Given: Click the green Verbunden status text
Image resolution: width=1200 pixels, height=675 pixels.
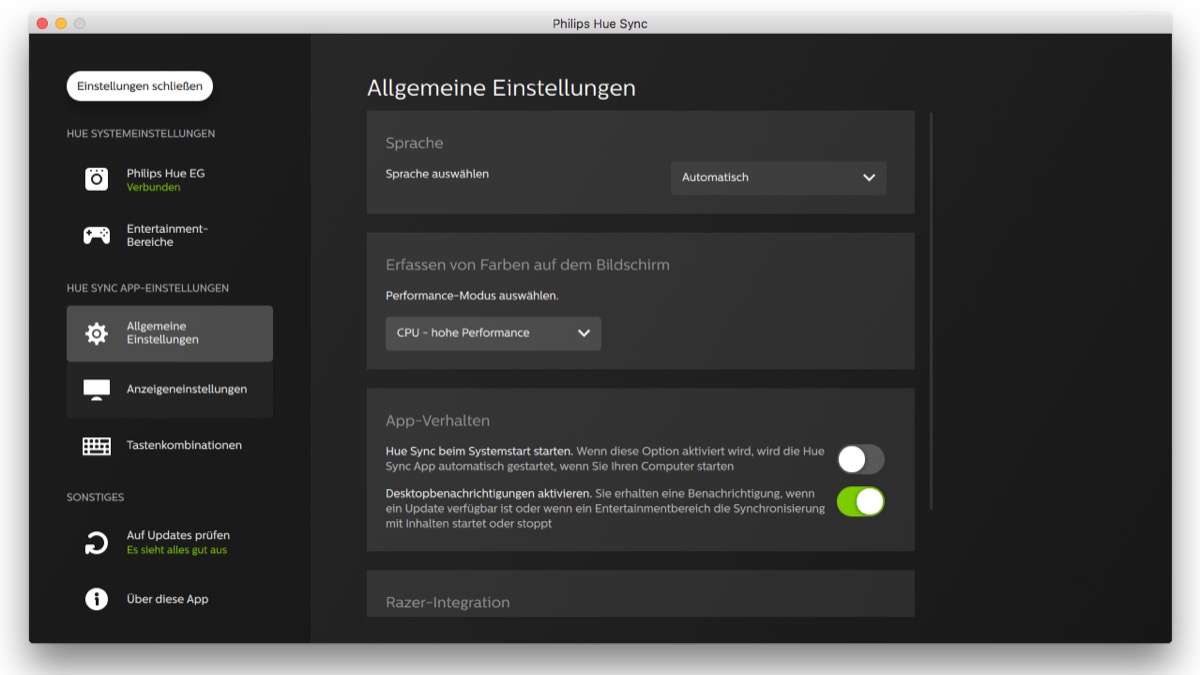Looking at the screenshot, I should coord(153,187).
